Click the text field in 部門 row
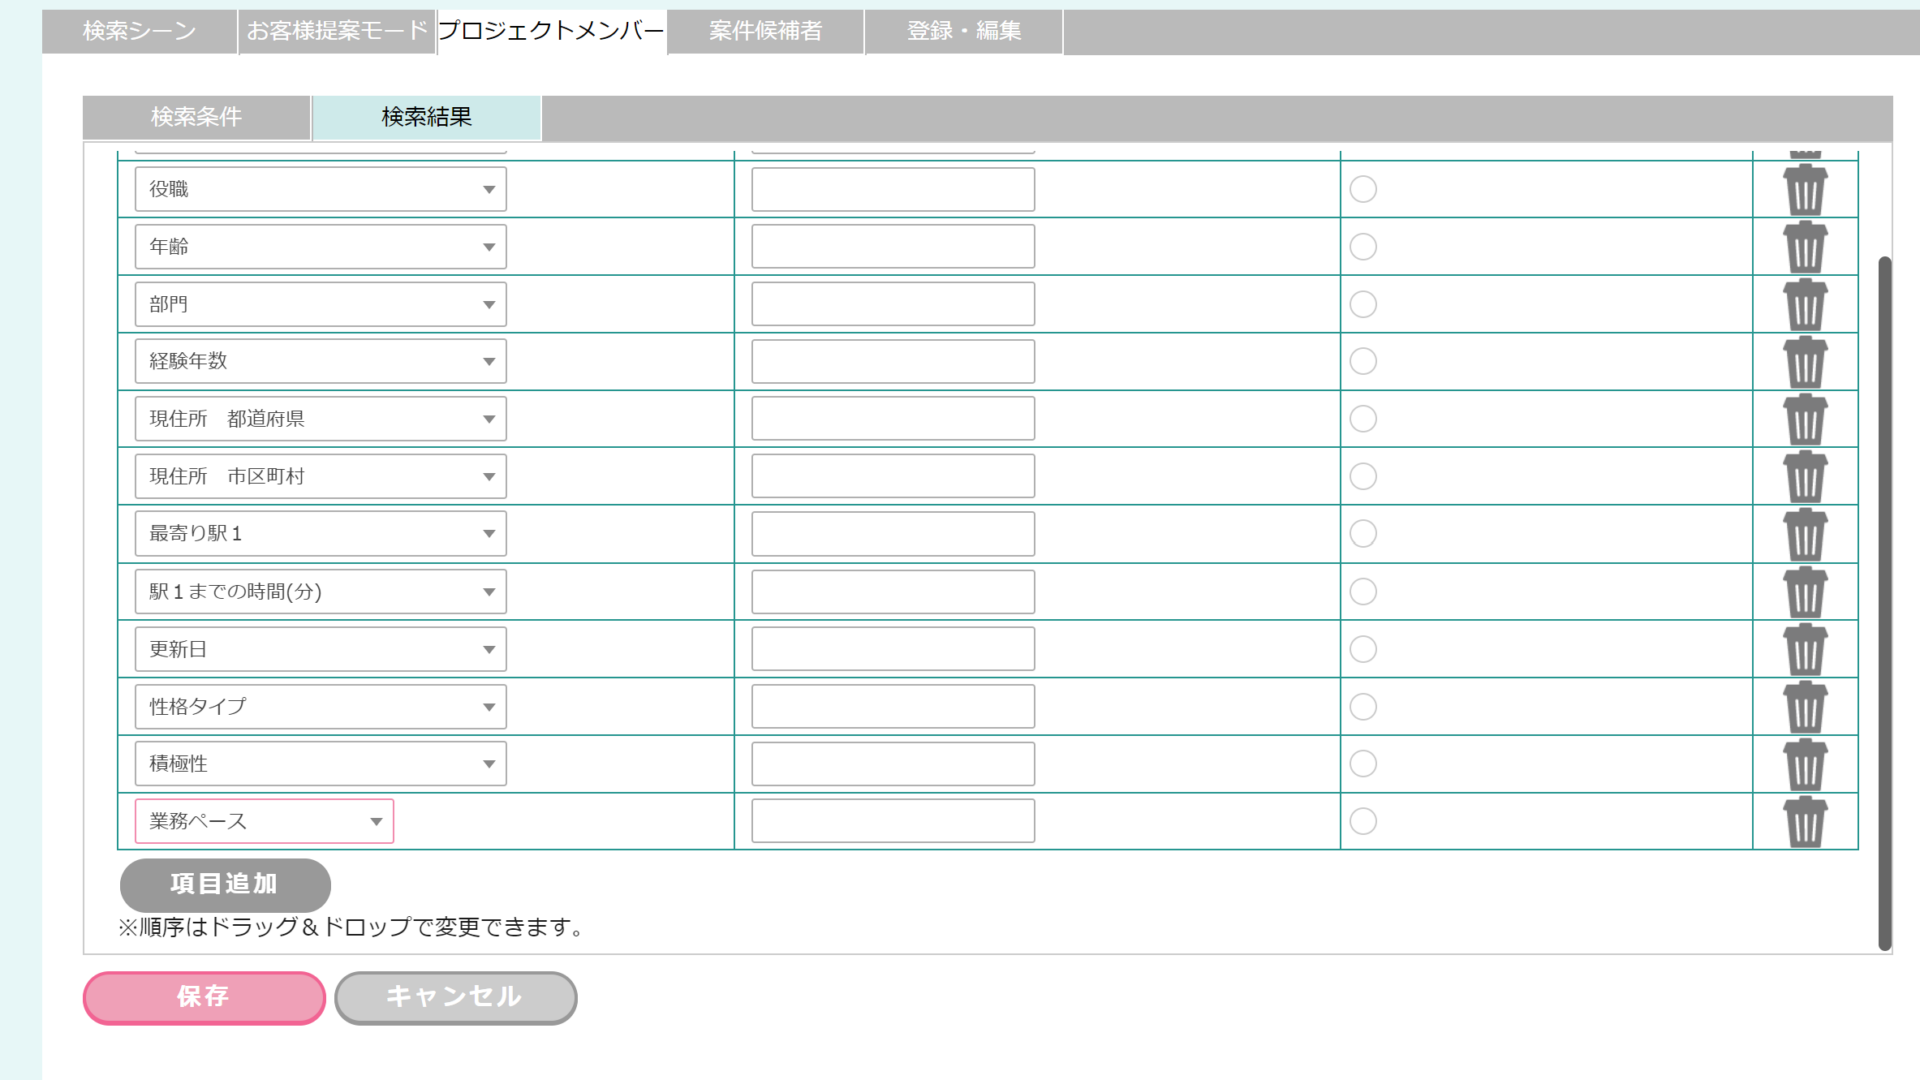Viewport: 1920px width, 1080px height. [892, 304]
